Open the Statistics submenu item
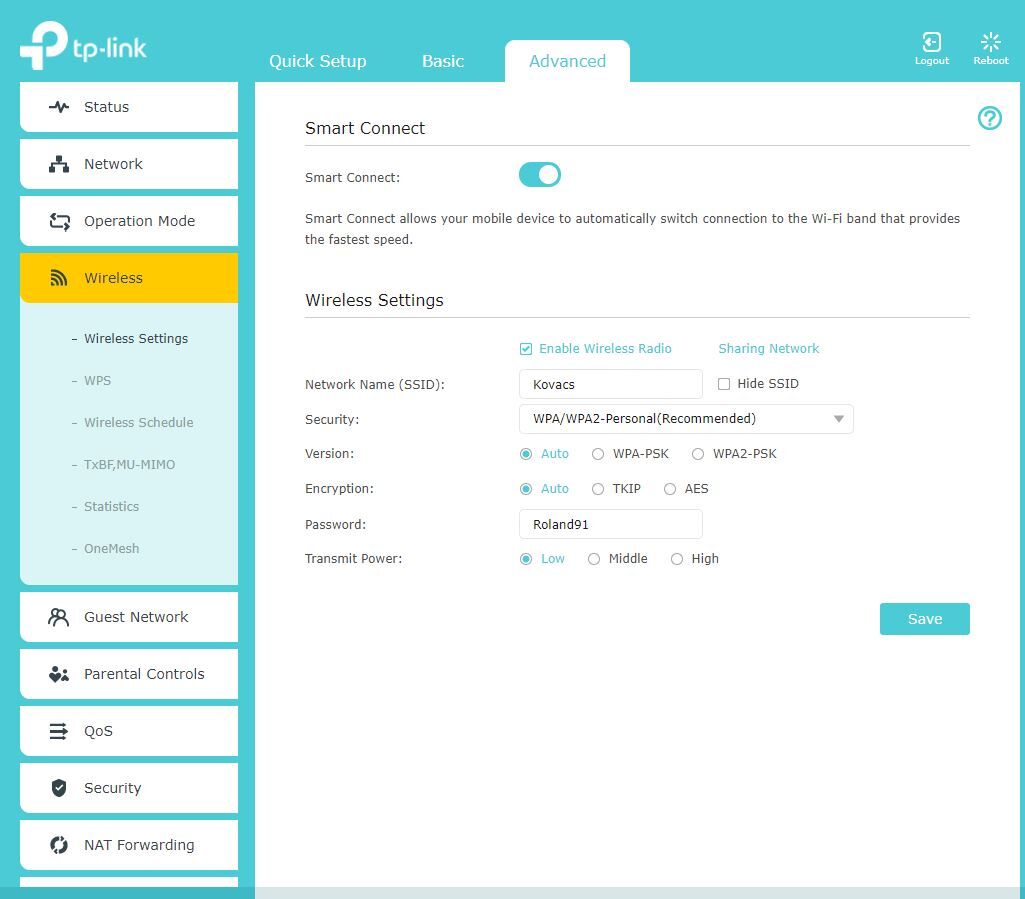 tap(111, 507)
